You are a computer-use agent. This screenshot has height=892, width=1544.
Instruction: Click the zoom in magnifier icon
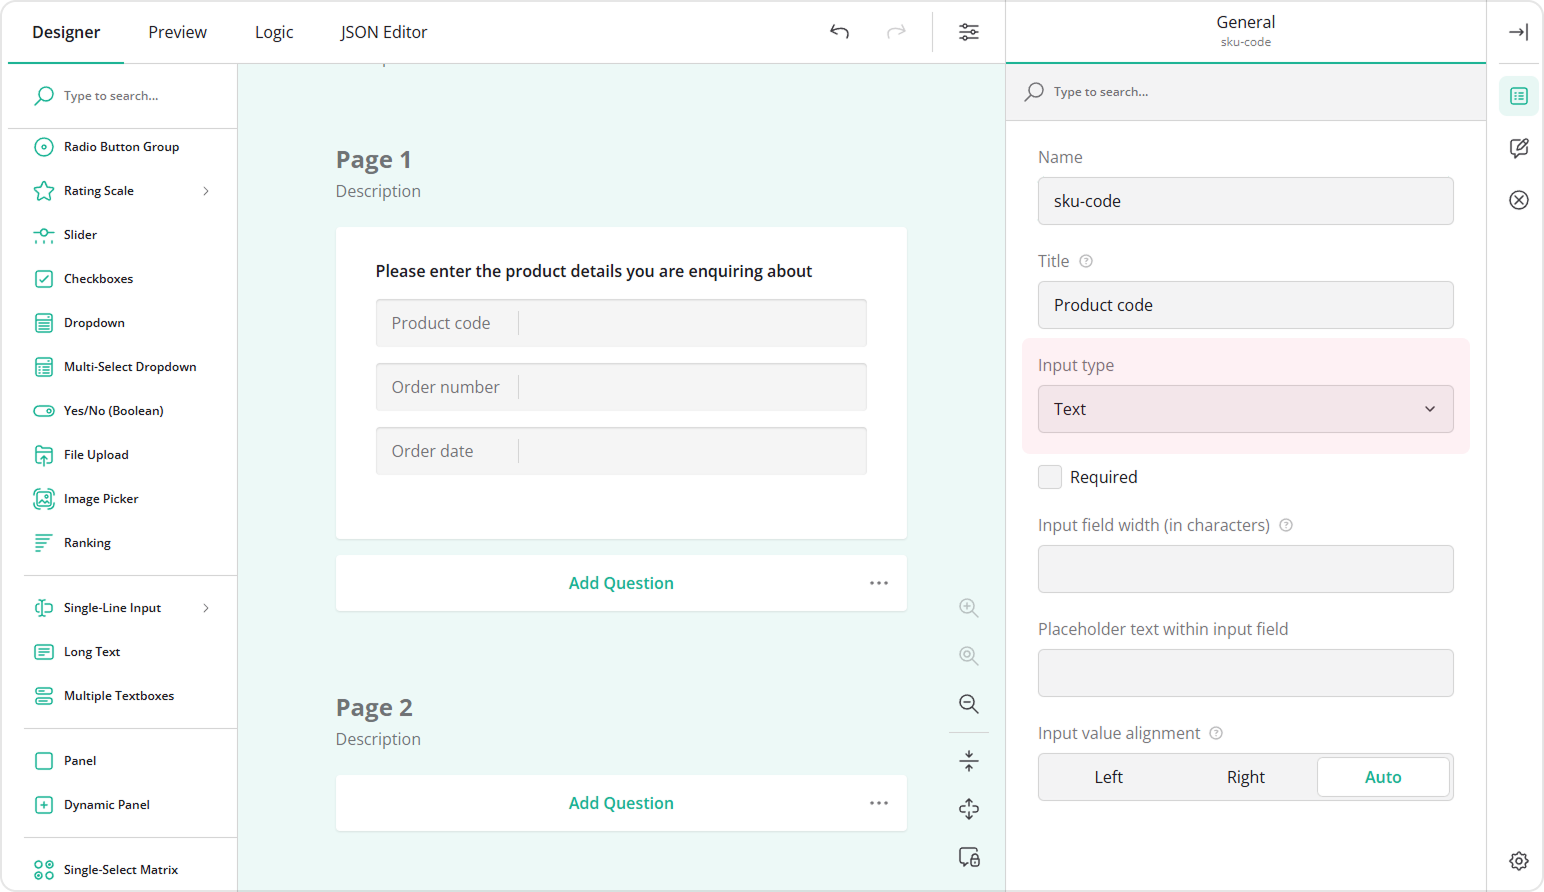(968, 608)
